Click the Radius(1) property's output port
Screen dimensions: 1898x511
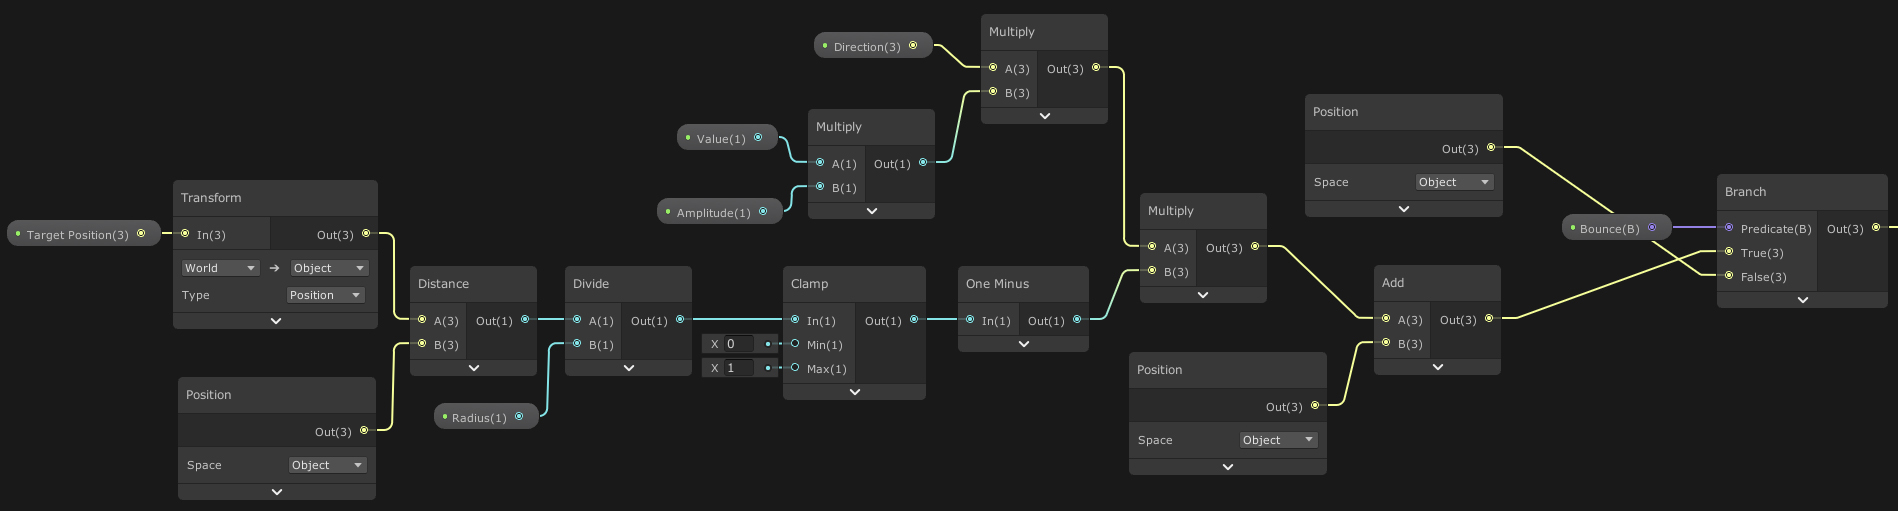519,417
